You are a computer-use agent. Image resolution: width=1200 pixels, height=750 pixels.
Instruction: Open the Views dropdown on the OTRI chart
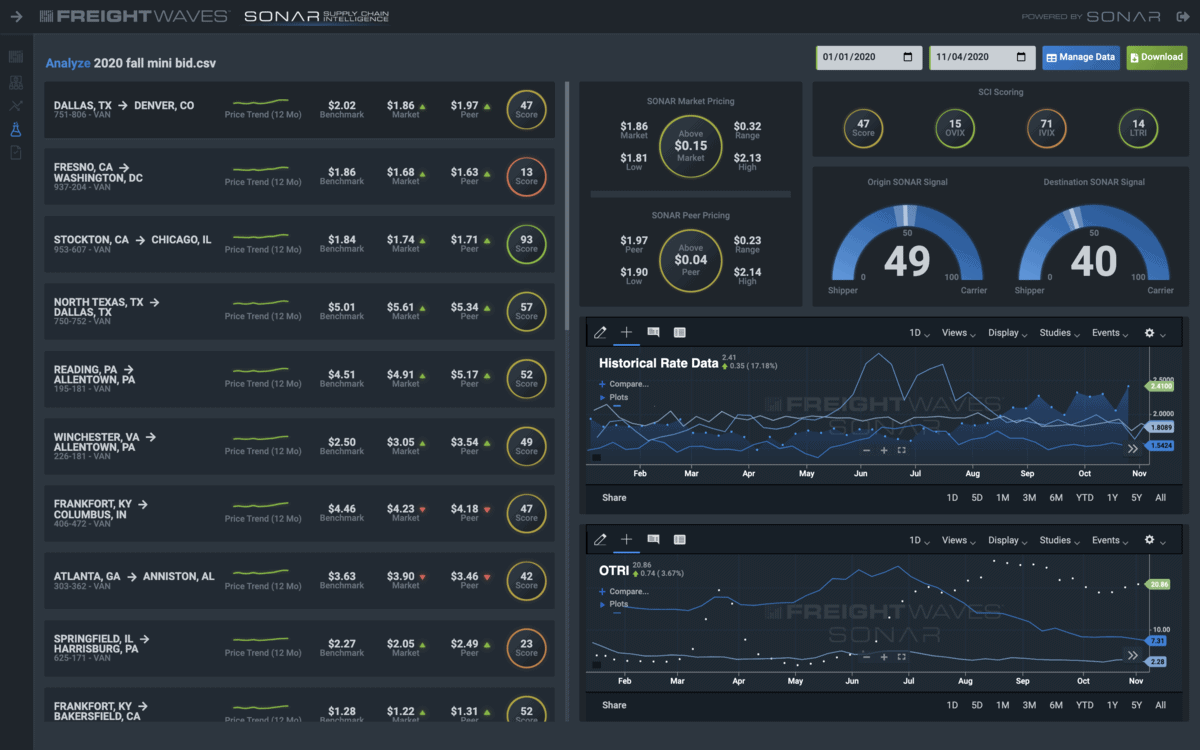[959, 540]
